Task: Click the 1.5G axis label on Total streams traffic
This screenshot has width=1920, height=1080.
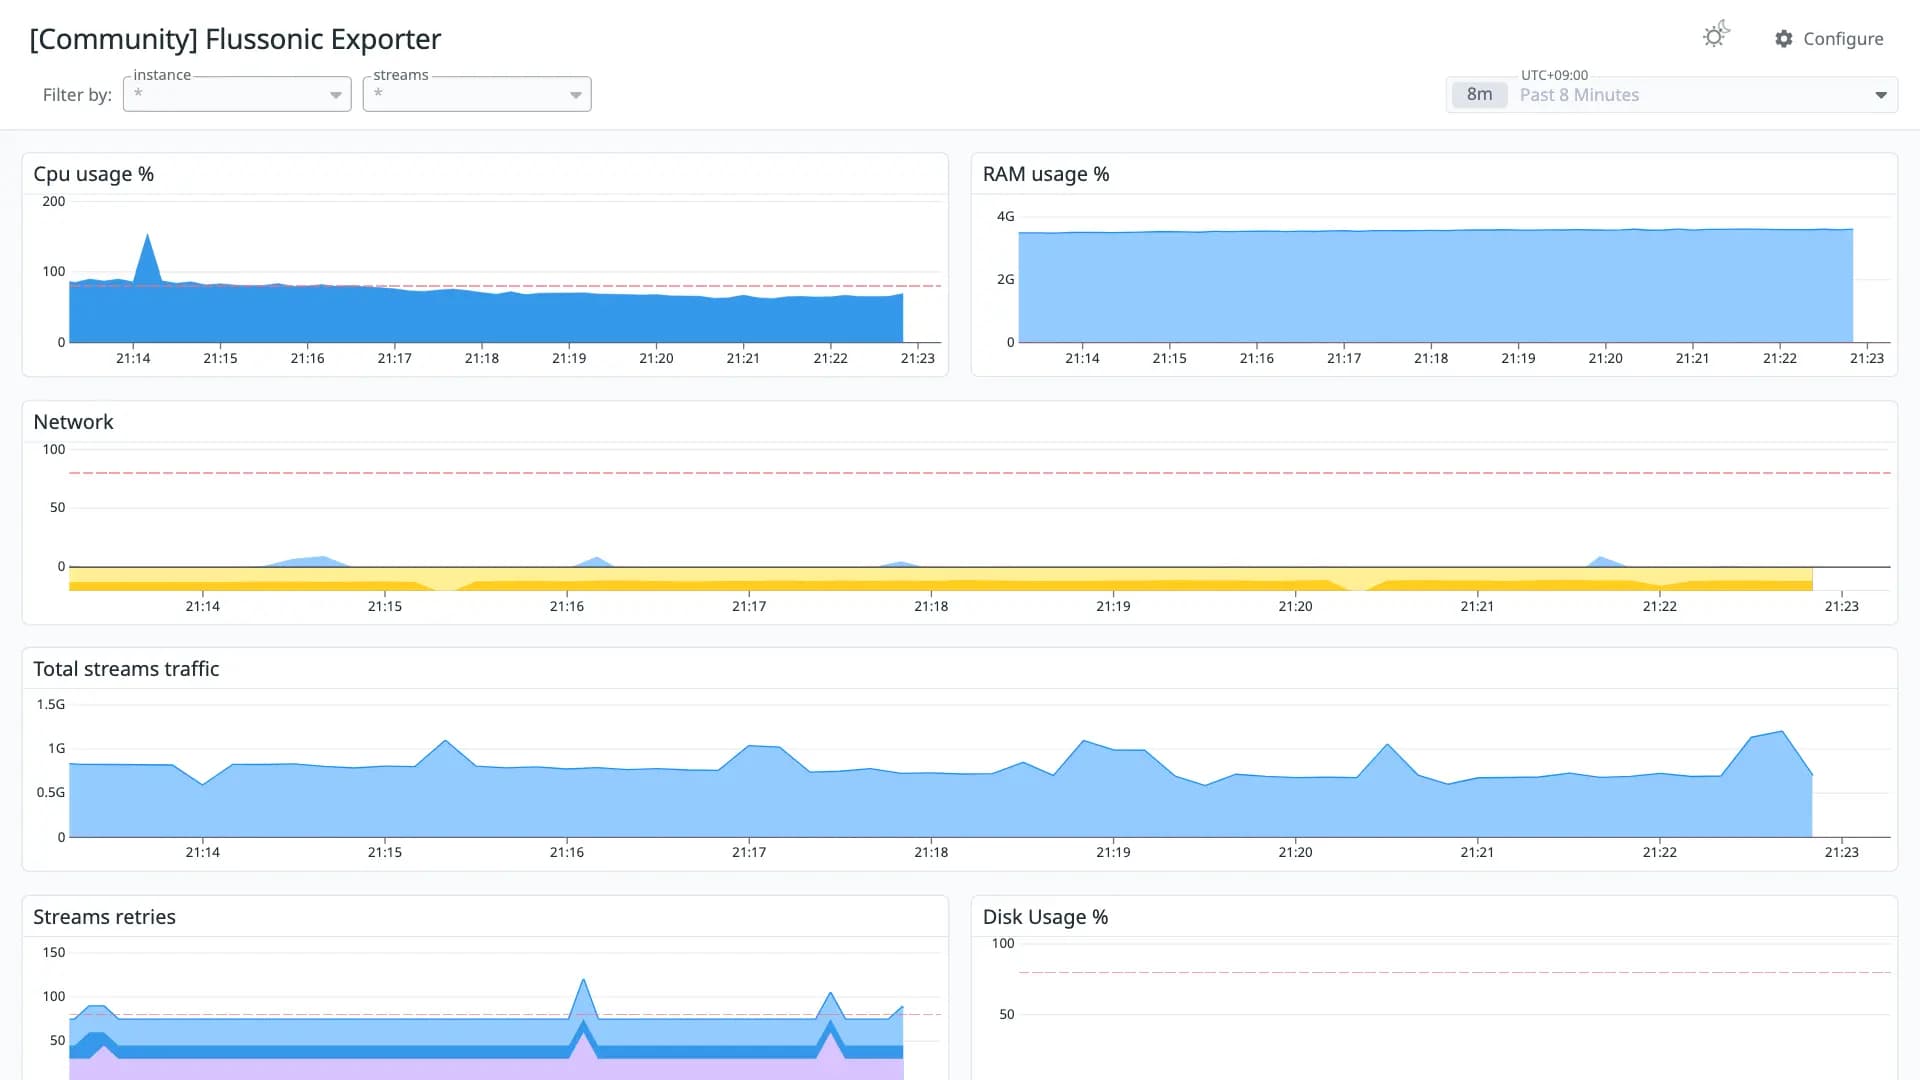Action: click(x=51, y=704)
